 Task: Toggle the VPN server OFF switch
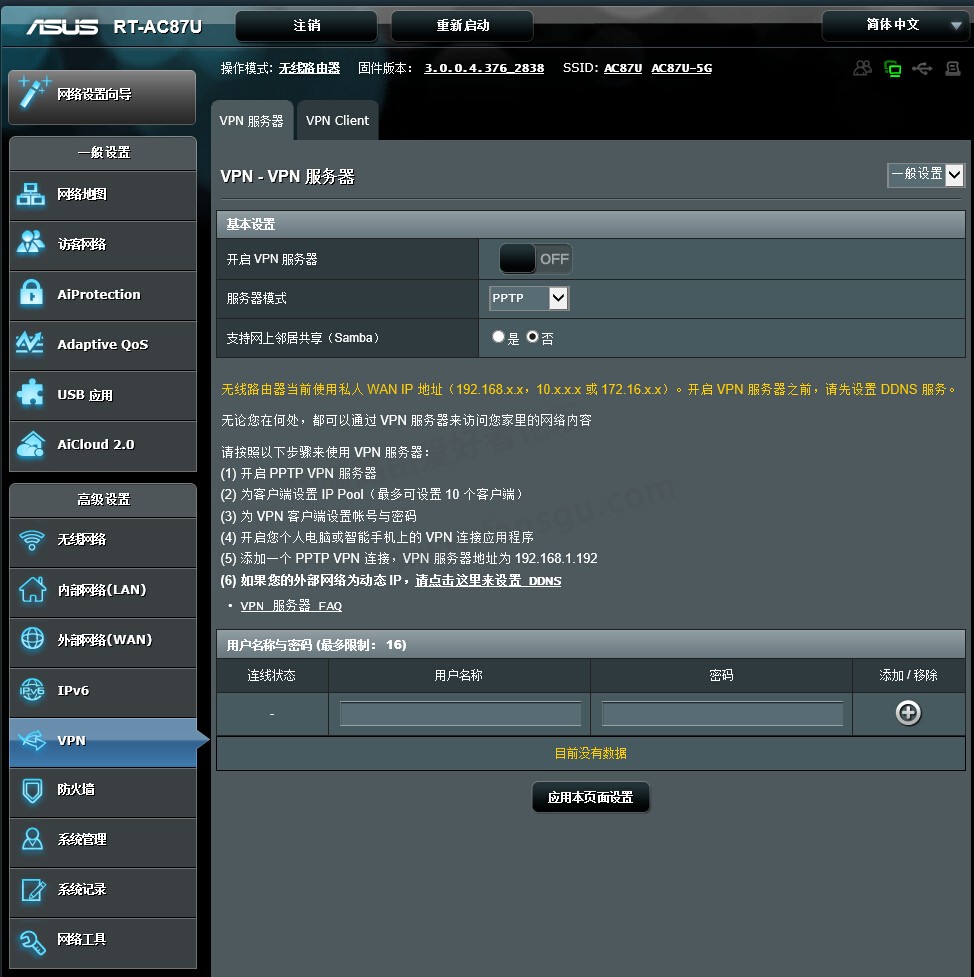536,259
